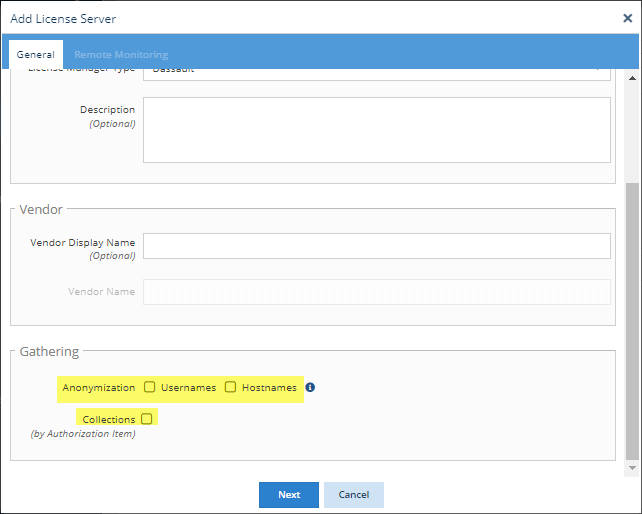The image size is (642, 514).
Task: Enable Hostnames anonymization checkbox
Action: (231, 387)
